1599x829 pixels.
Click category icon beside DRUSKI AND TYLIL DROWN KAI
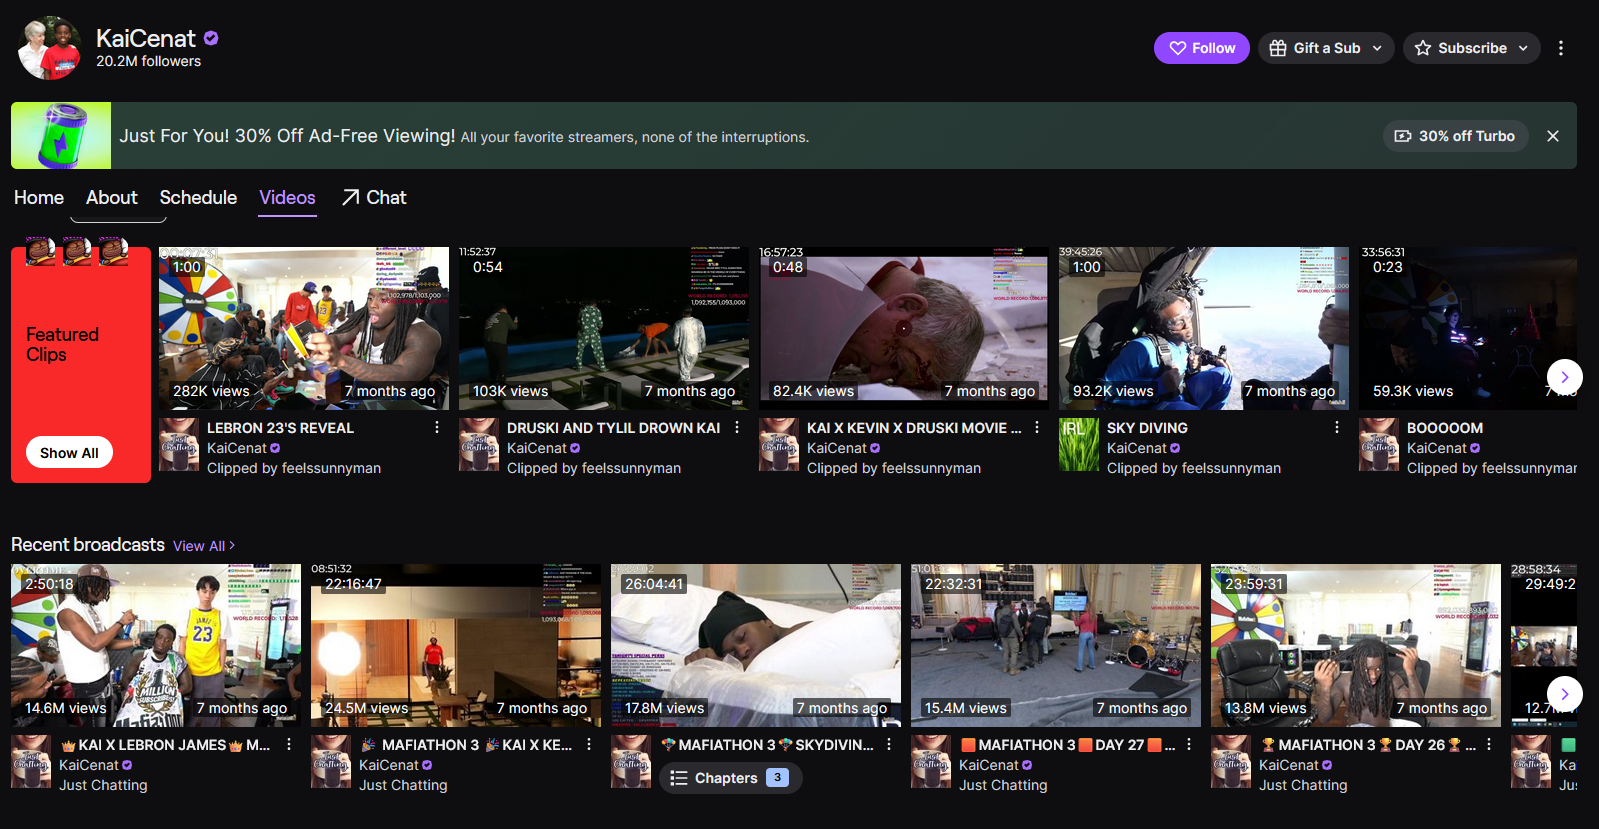tap(479, 445)
